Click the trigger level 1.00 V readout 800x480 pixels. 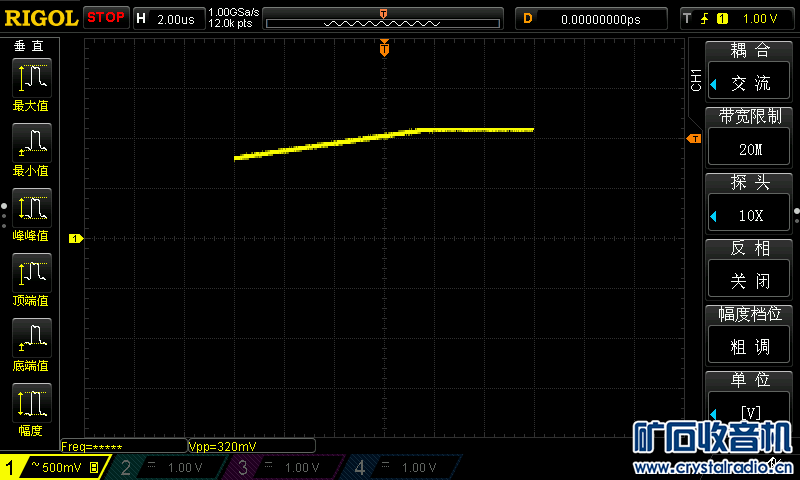coord(760,19)
